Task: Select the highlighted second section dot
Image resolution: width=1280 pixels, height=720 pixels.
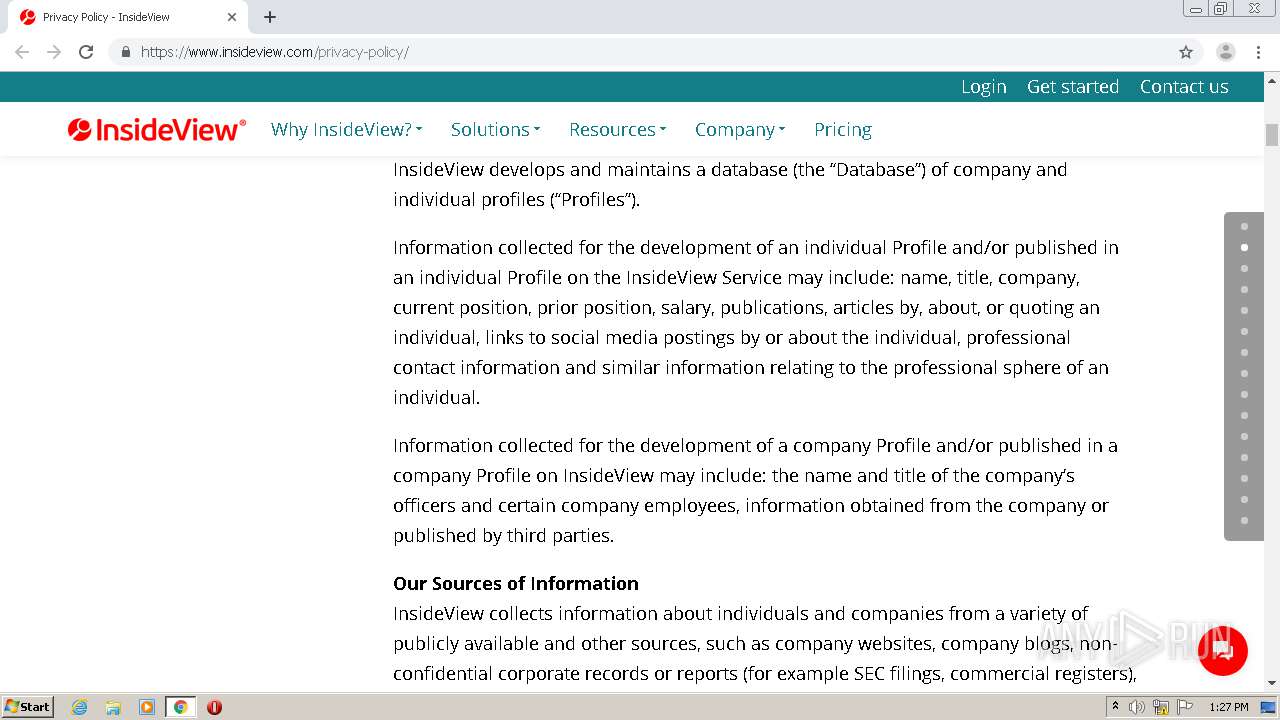Action: coord(1244,247)
